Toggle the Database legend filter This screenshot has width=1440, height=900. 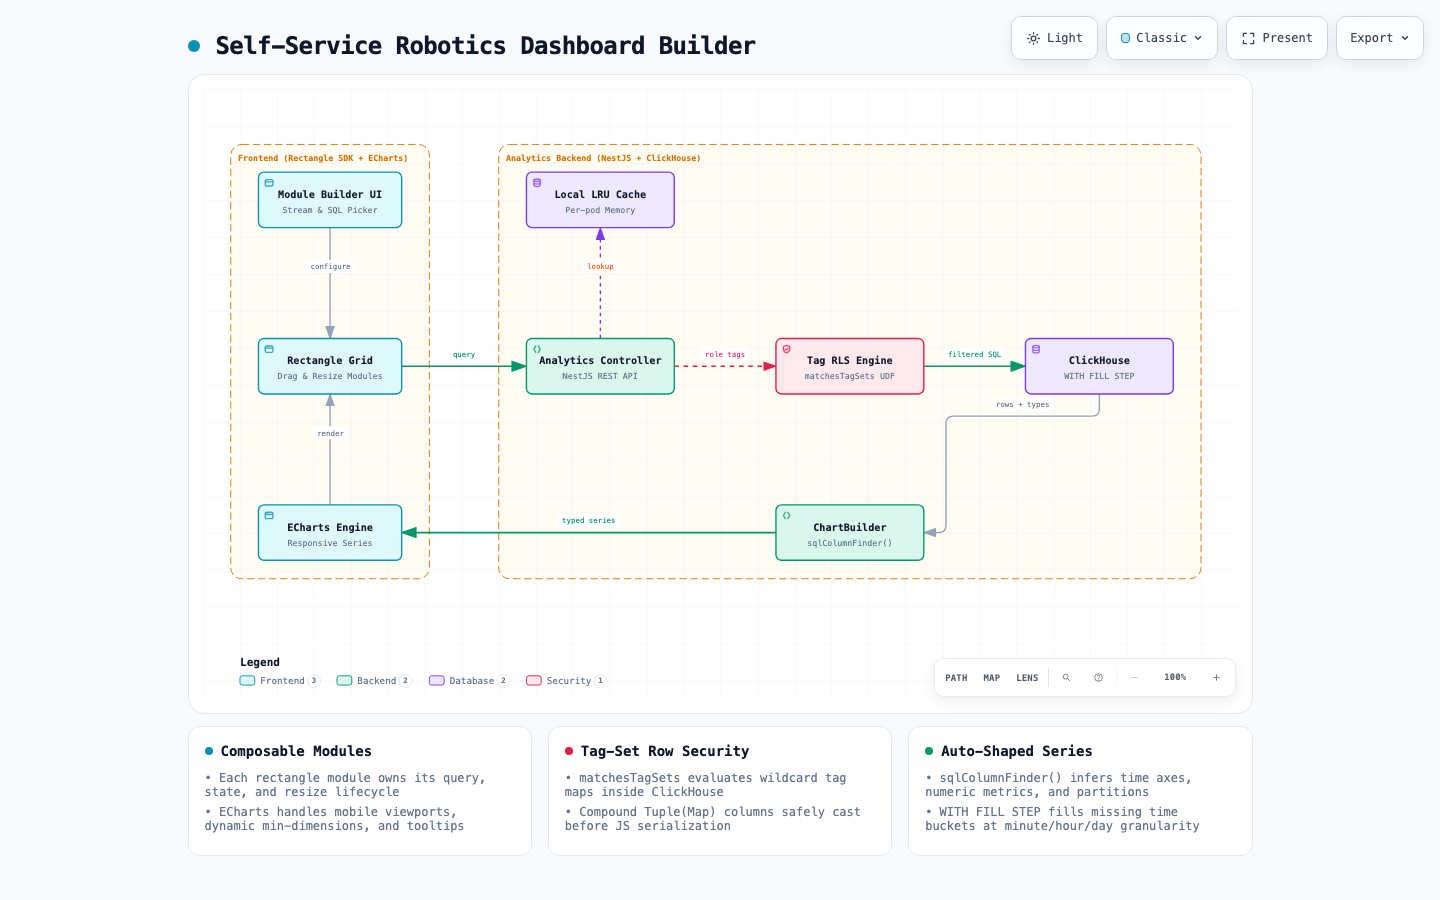point(469,681)
